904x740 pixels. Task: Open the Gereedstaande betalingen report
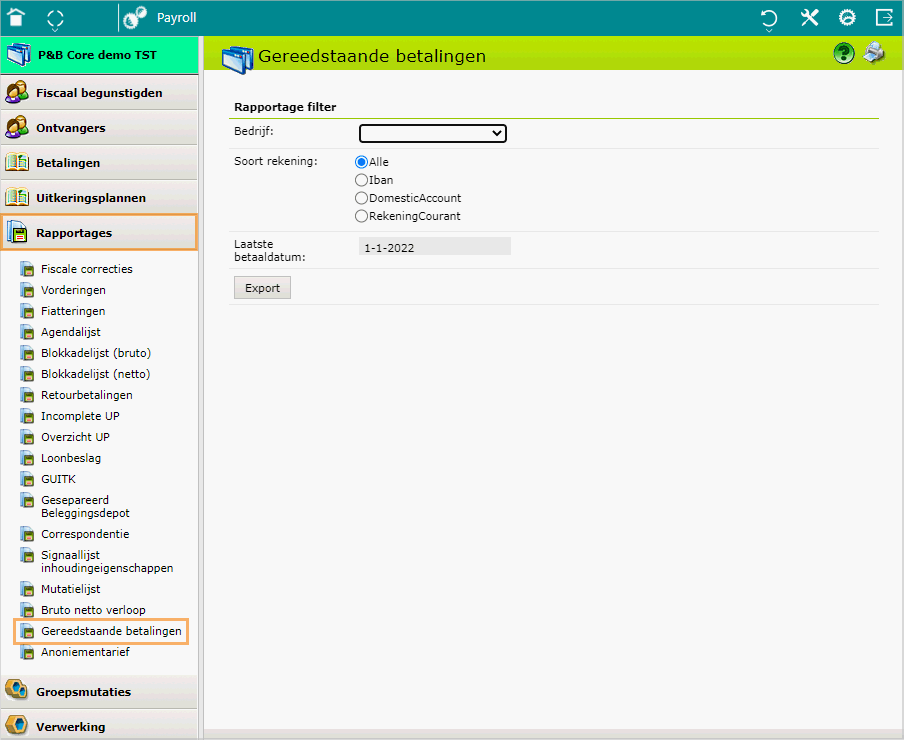(111, 631)
